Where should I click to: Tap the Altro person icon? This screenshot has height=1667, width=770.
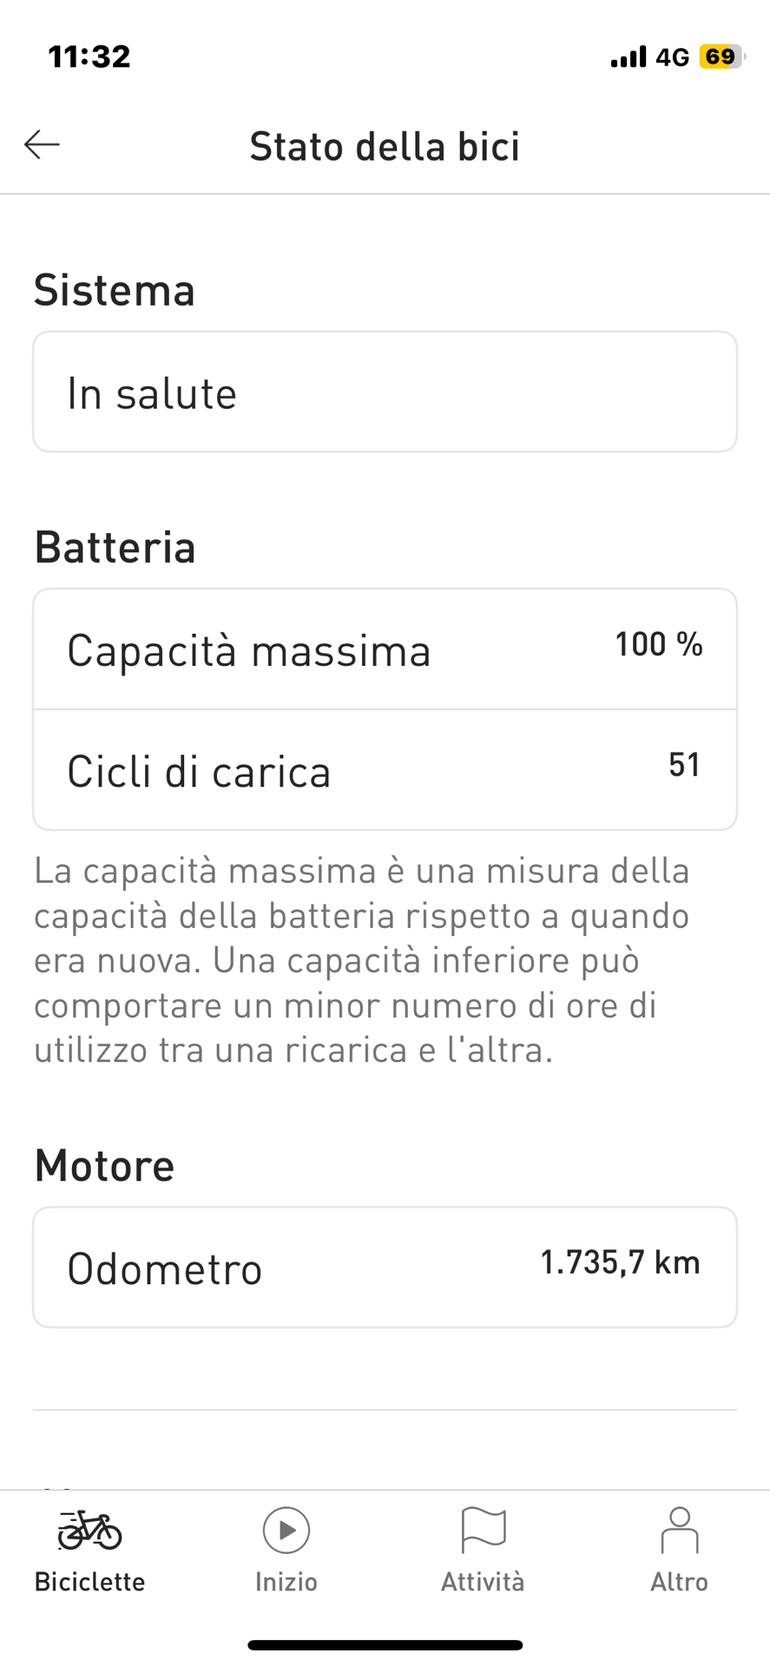point(679,1530)
